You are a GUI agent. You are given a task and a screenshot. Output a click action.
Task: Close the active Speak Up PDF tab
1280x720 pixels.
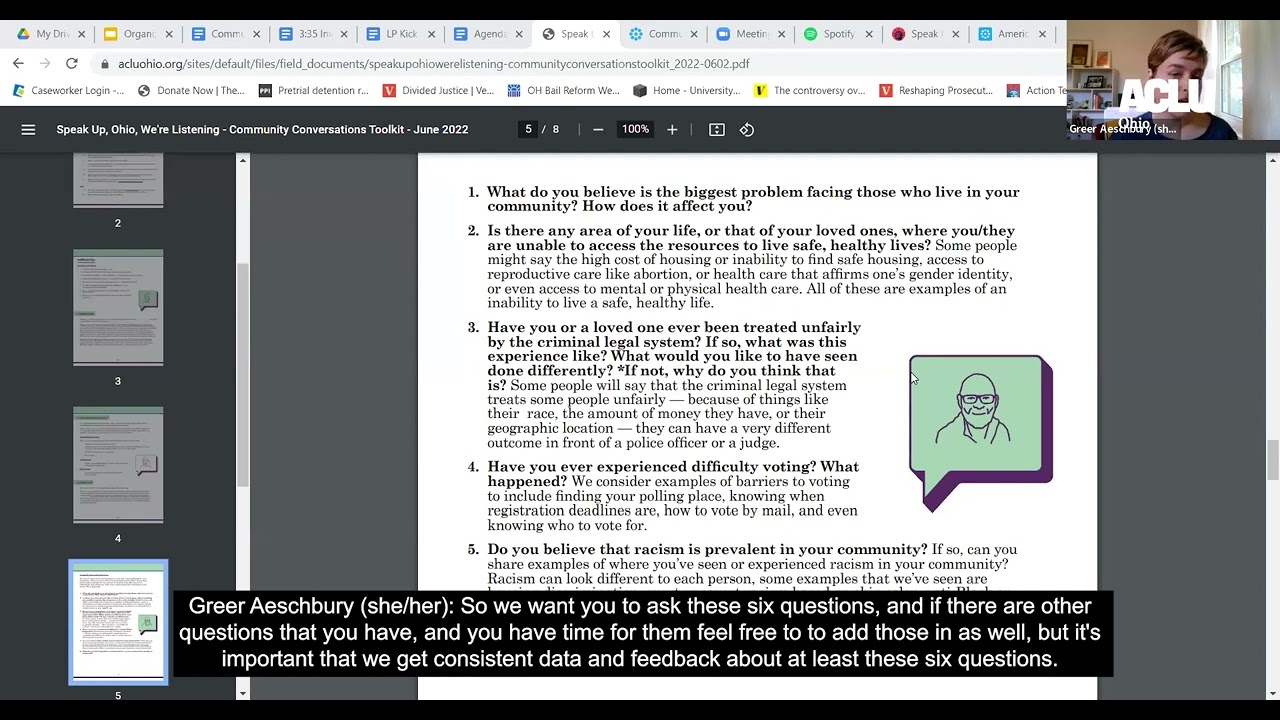[607, 34]
